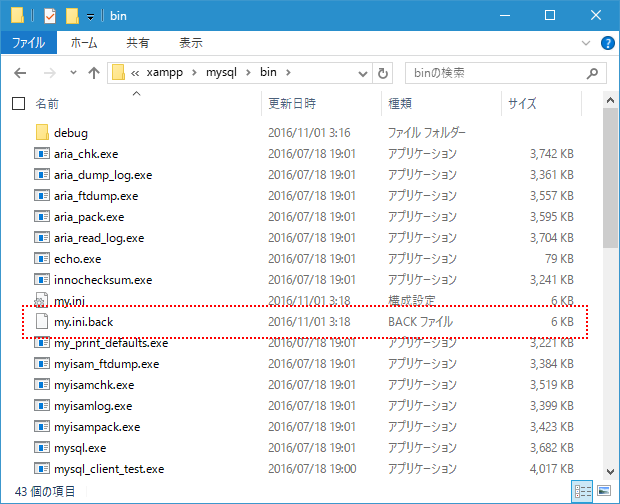
Task: Select the innochecksum.exe file icon
Action: tap(42, 279)
